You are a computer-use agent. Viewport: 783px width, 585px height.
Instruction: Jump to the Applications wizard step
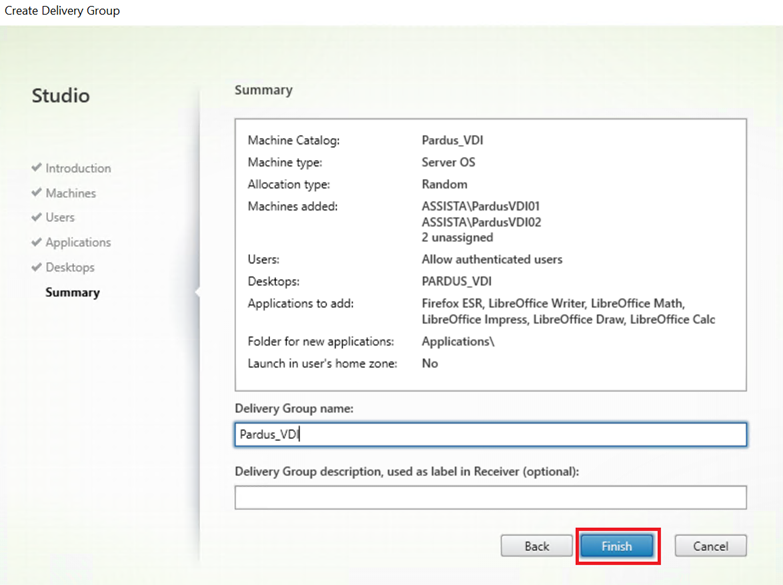click(x=78, y=243)
